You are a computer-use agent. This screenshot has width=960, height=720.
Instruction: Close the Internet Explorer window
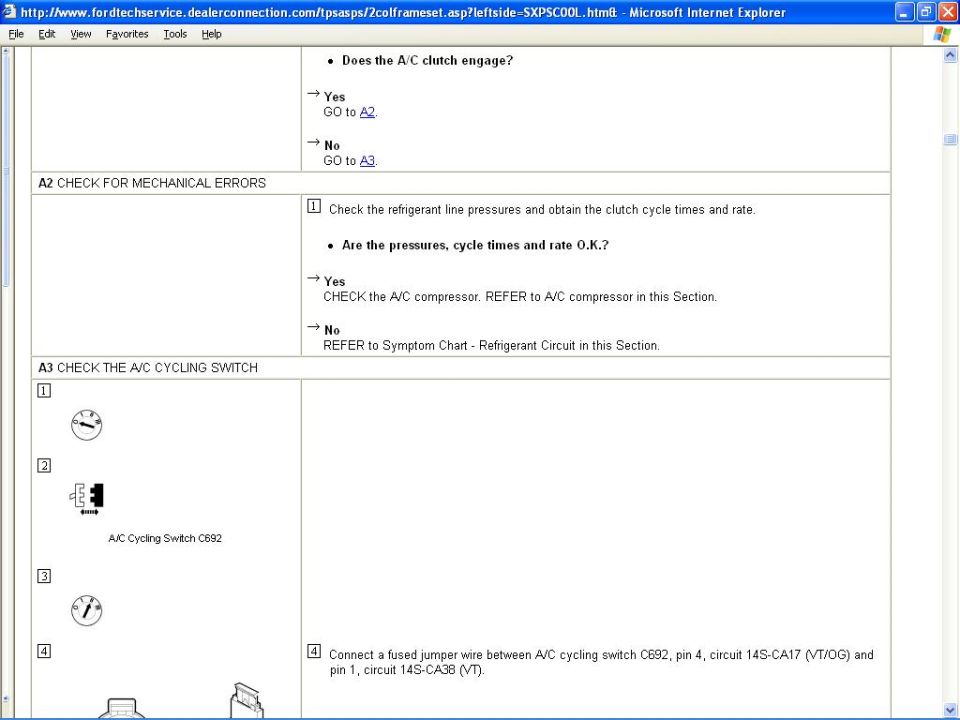click(948, 12)
